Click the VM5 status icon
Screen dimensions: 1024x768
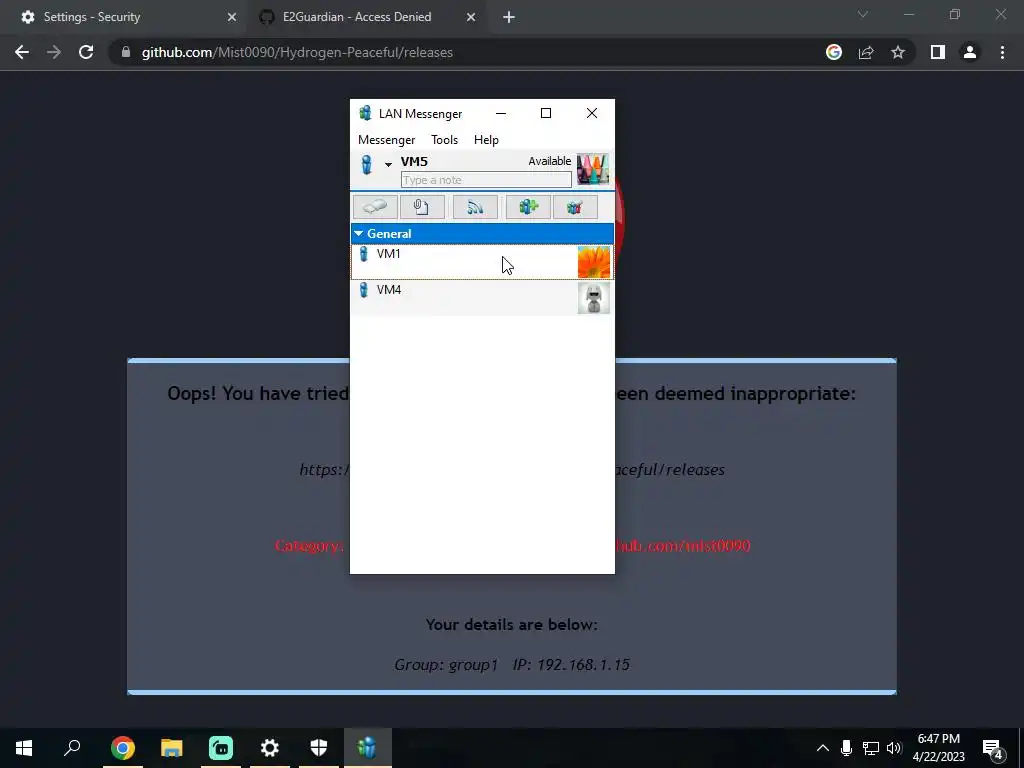coord(367,165)
